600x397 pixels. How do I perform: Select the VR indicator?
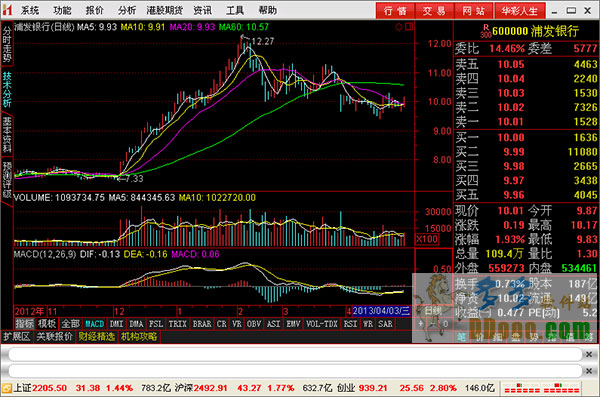[x=237, y=324]
